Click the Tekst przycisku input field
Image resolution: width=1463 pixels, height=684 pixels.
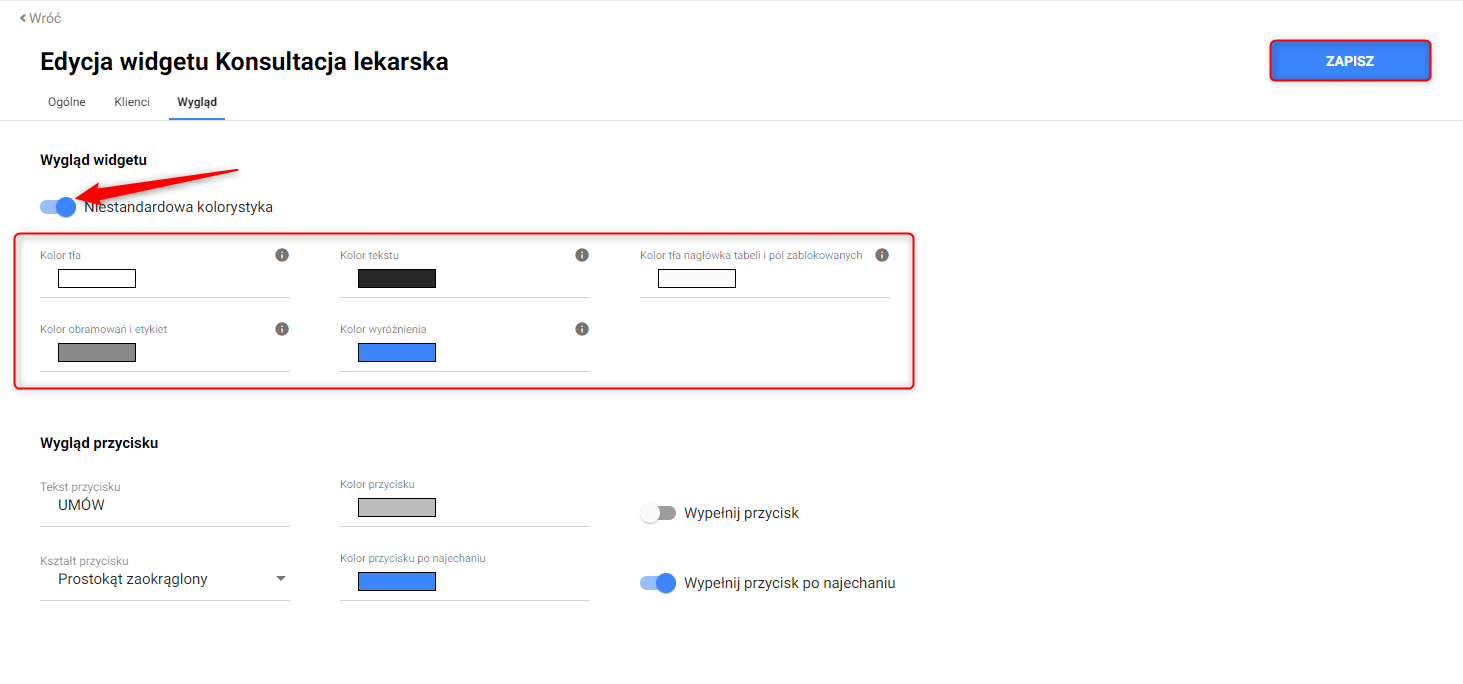165,506
